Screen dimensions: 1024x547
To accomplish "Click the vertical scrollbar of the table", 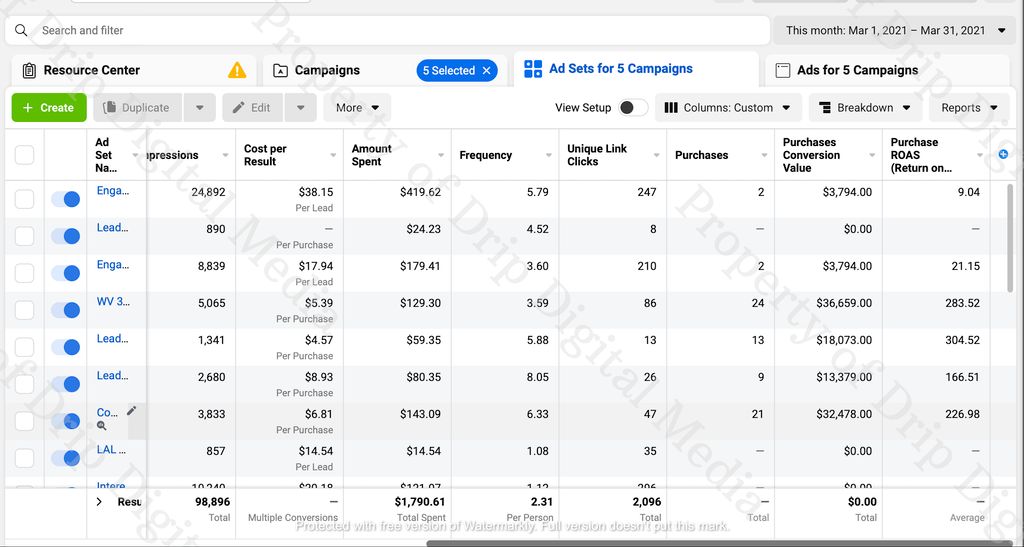I will [x=1011, y=238].
